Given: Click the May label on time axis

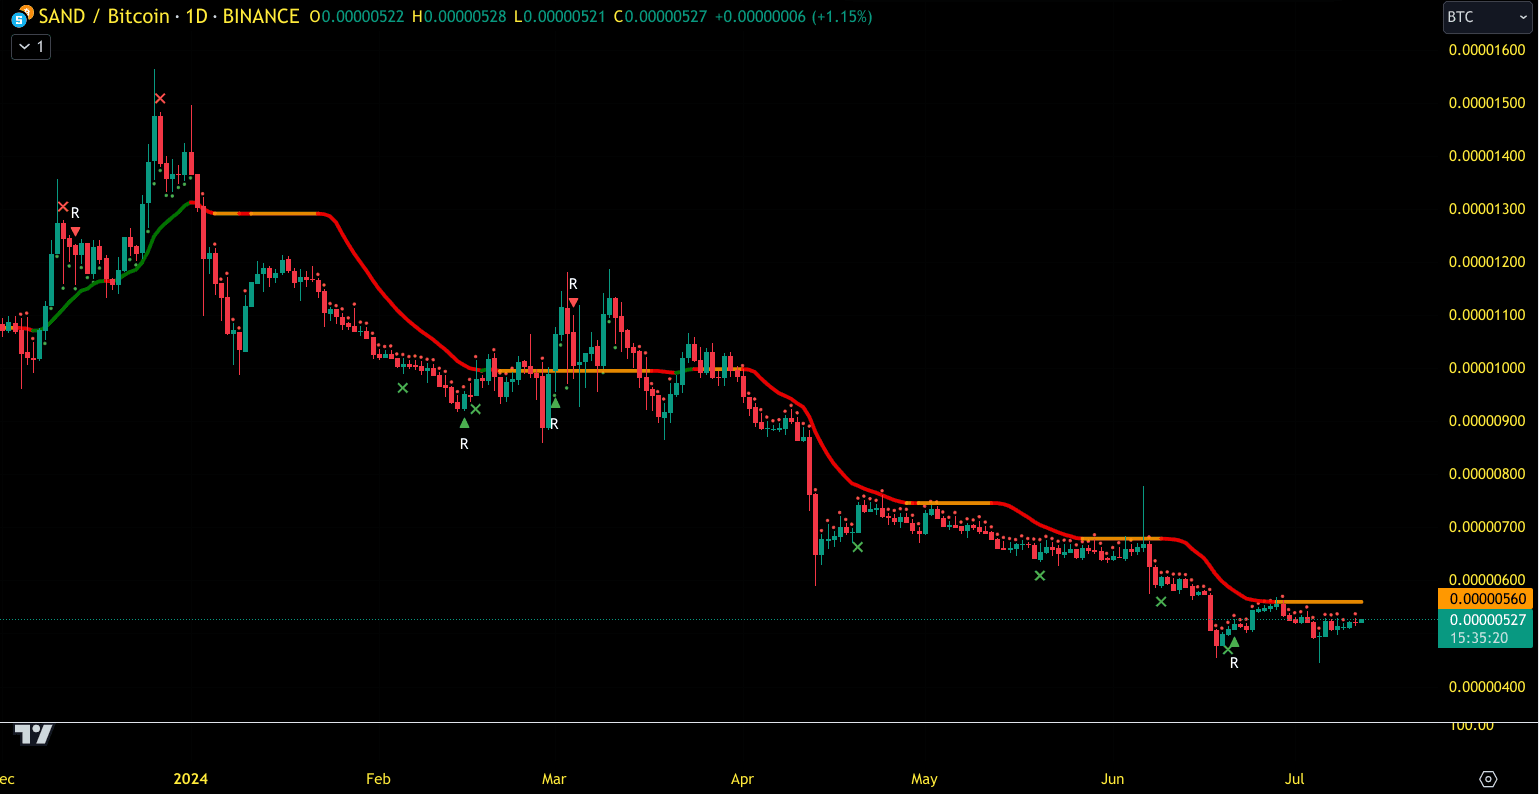Looking at the screenshot, I should coord(924,779).
